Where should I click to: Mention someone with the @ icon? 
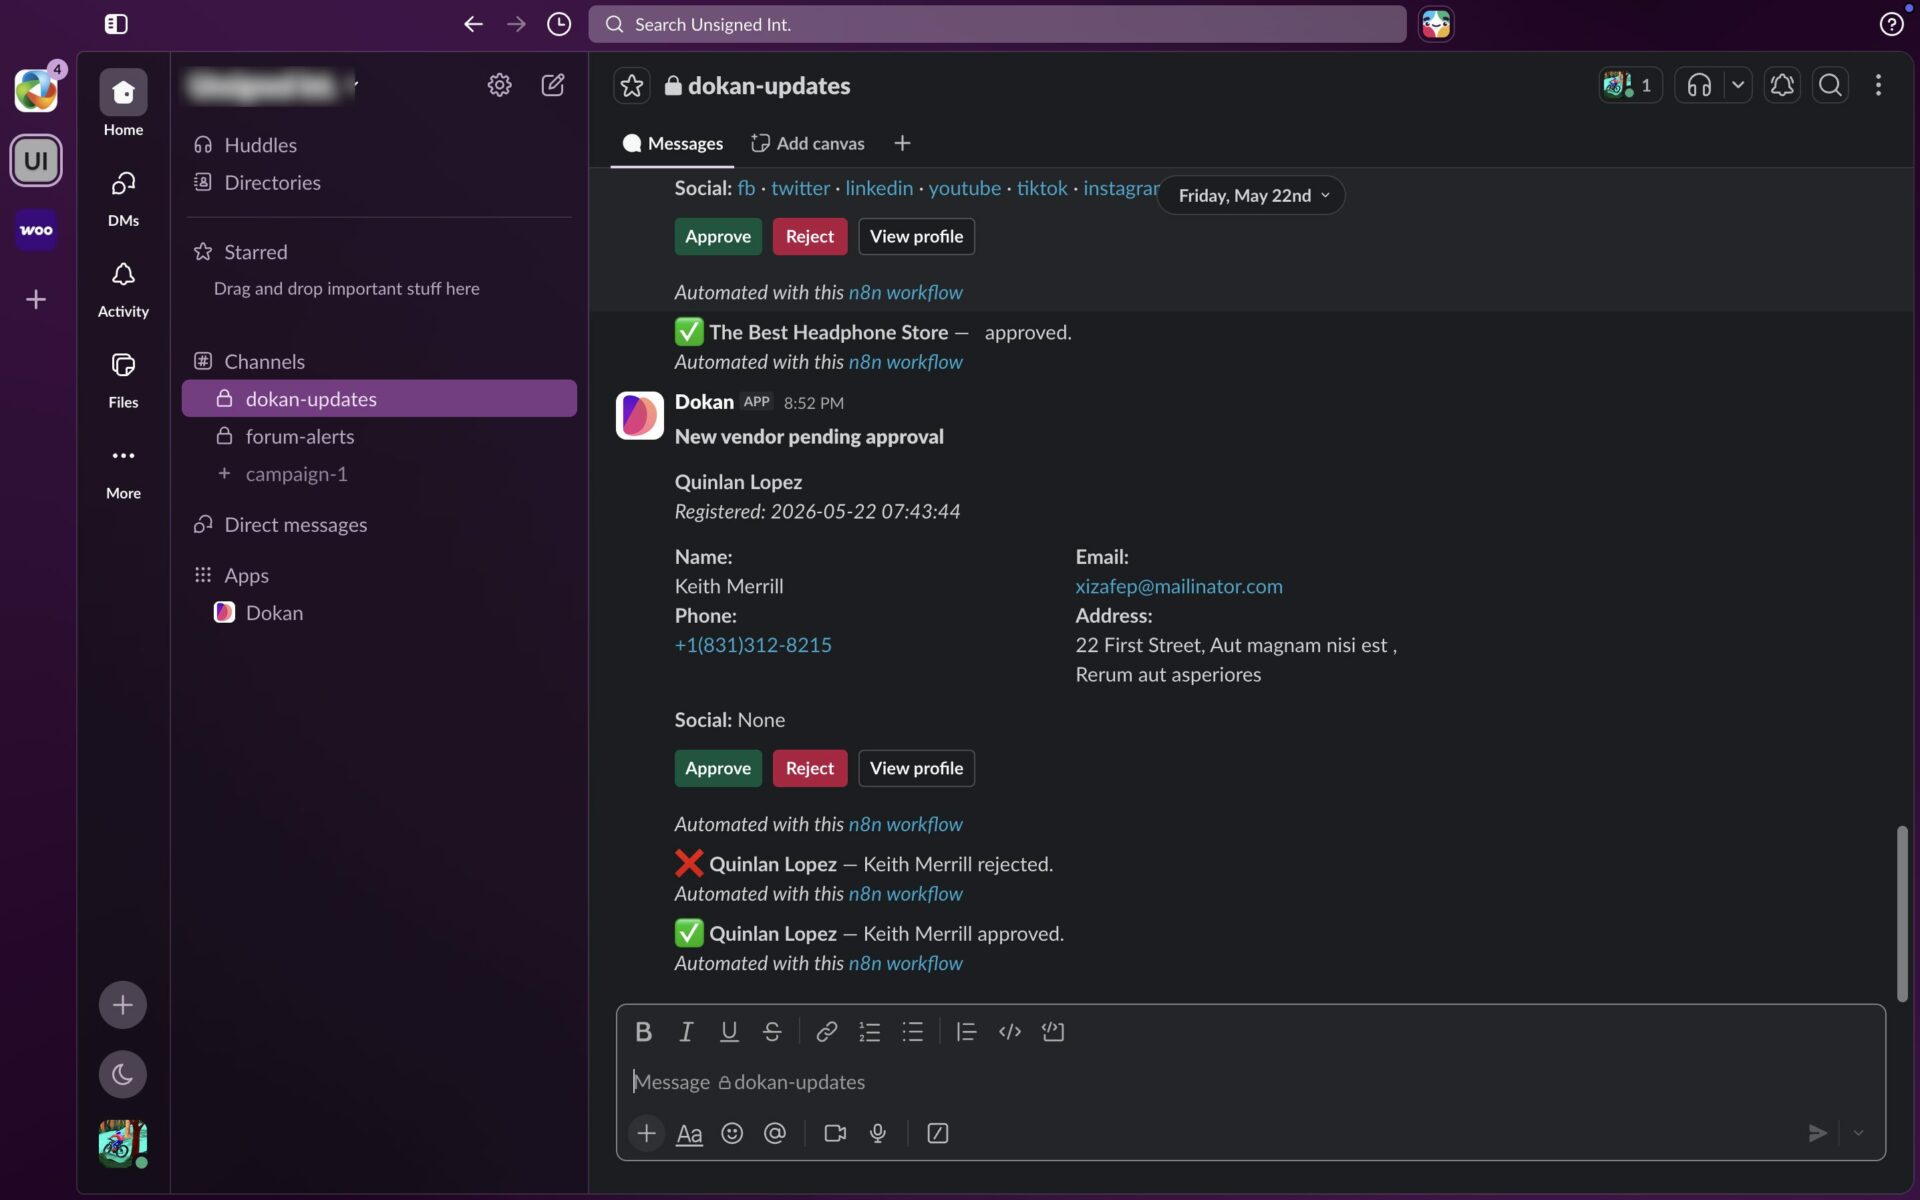point(775,1133)
